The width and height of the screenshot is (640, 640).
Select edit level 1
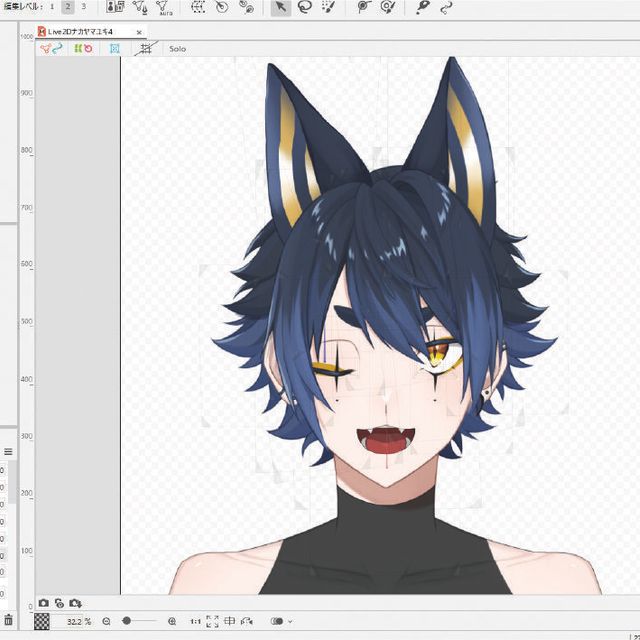coord(52,7)
